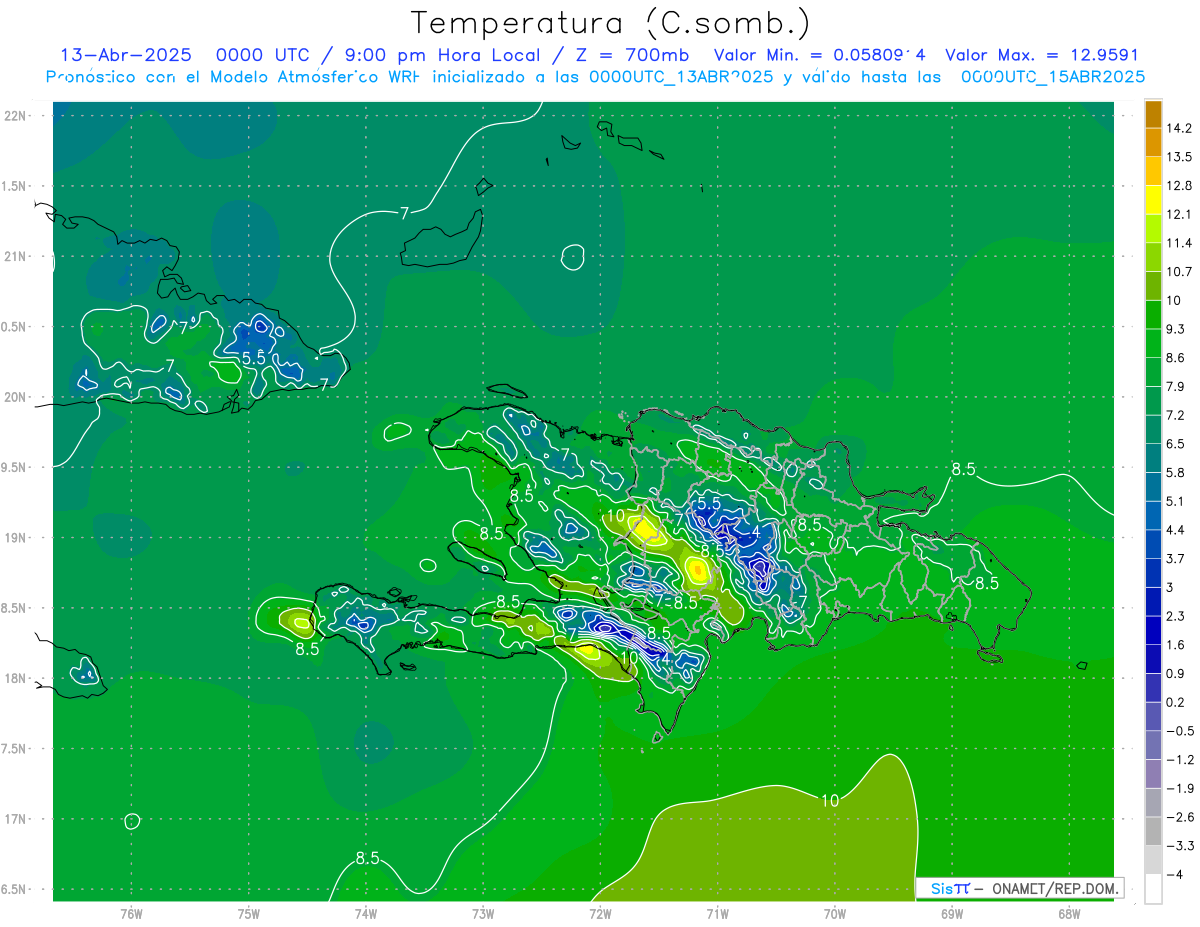Click longitude axis label '74W'
The width and height of the screenshot is (1200, 927).
tap(366, 914)
